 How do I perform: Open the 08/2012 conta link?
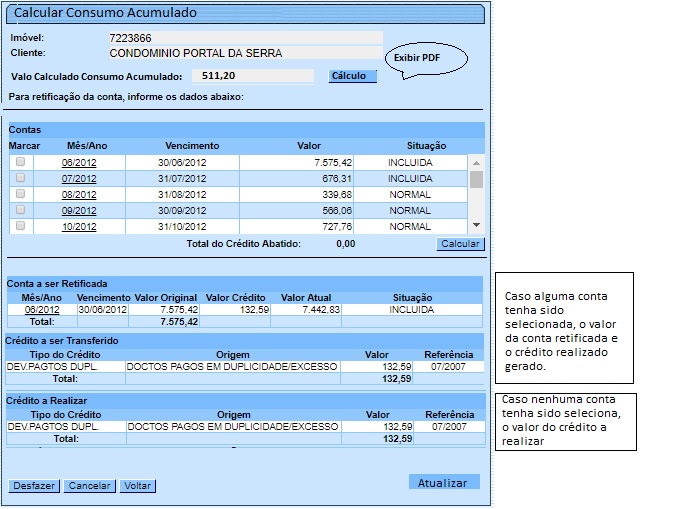click(x=79, y=194)
